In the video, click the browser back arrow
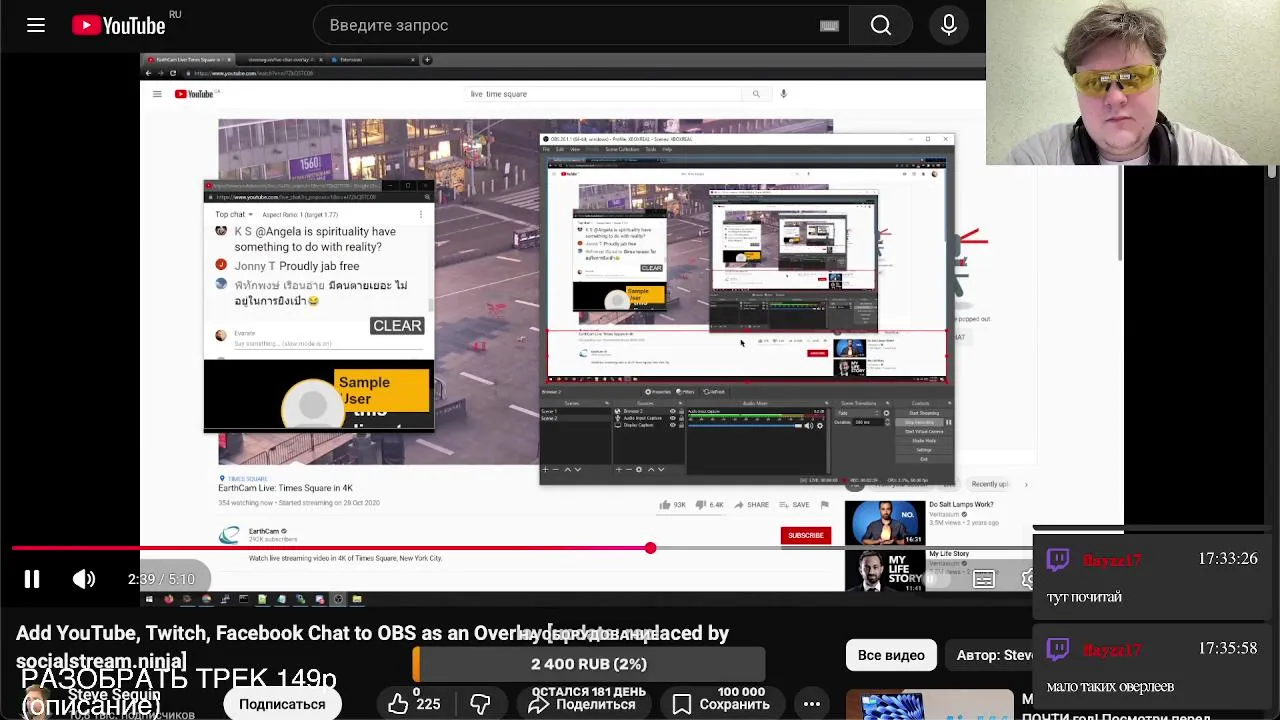The width and height of the screenshot is (1280, 720). coord(149,73)
